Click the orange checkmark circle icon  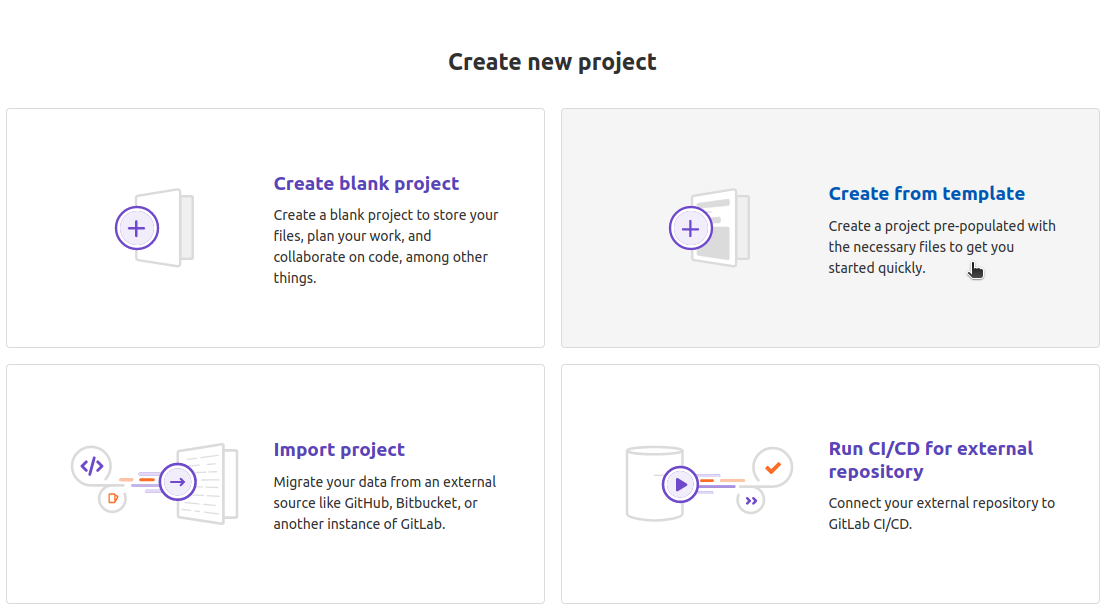coord(772,467)
